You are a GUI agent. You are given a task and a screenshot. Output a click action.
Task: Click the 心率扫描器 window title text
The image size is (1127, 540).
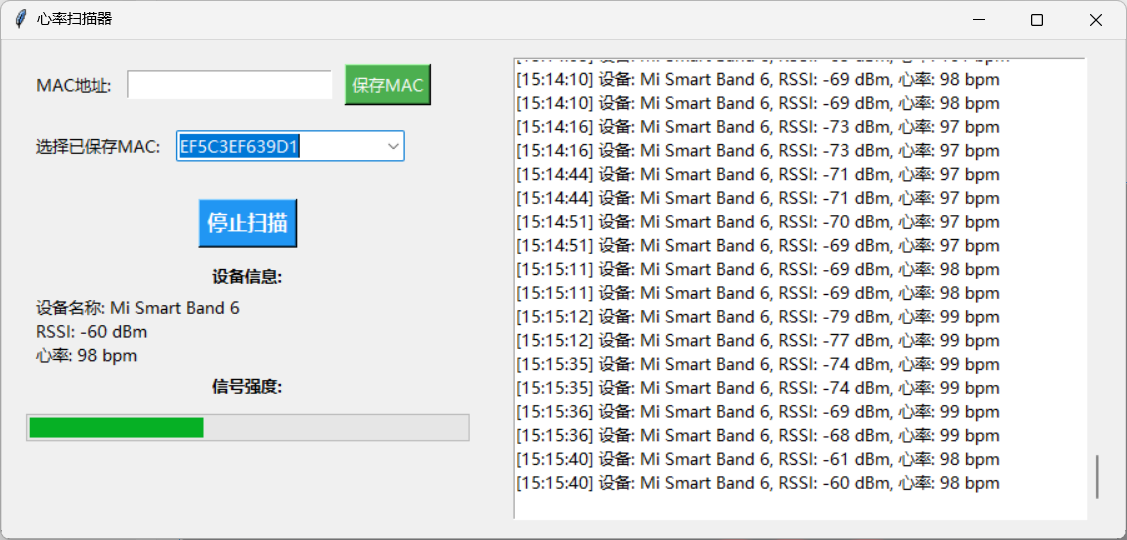pos(74,19)
